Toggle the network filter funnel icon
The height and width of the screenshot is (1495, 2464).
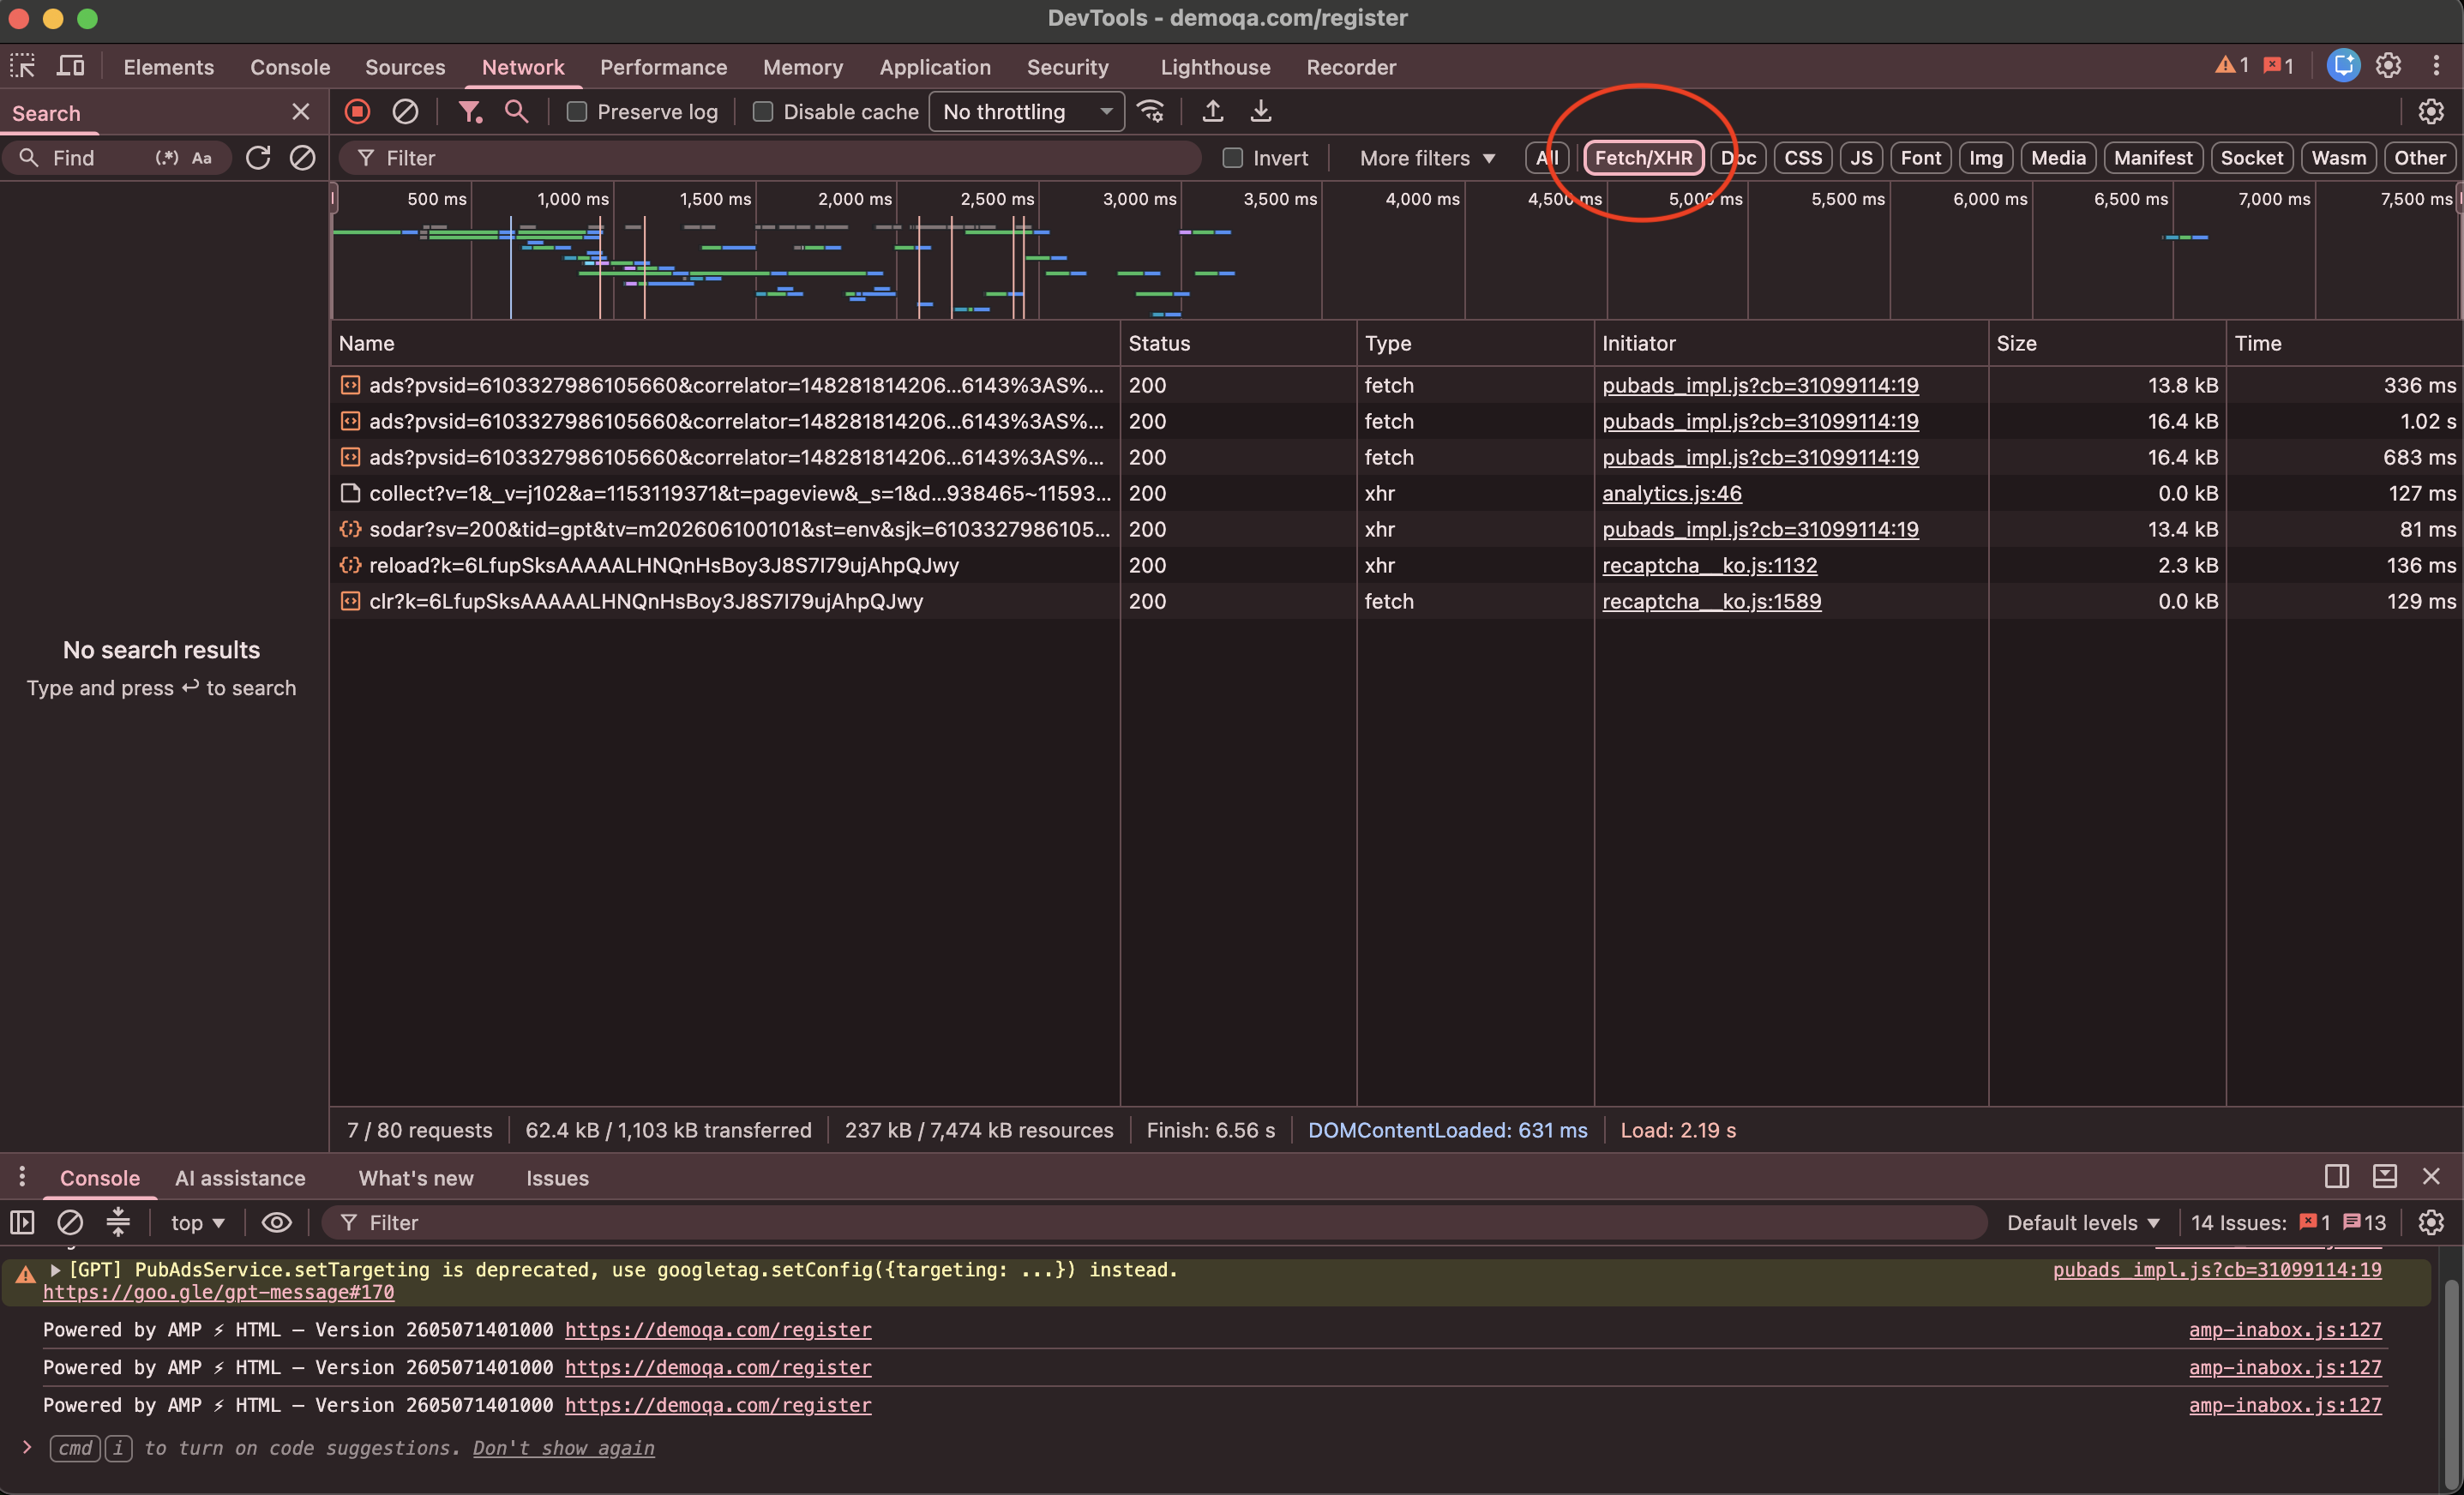(469, 111)
